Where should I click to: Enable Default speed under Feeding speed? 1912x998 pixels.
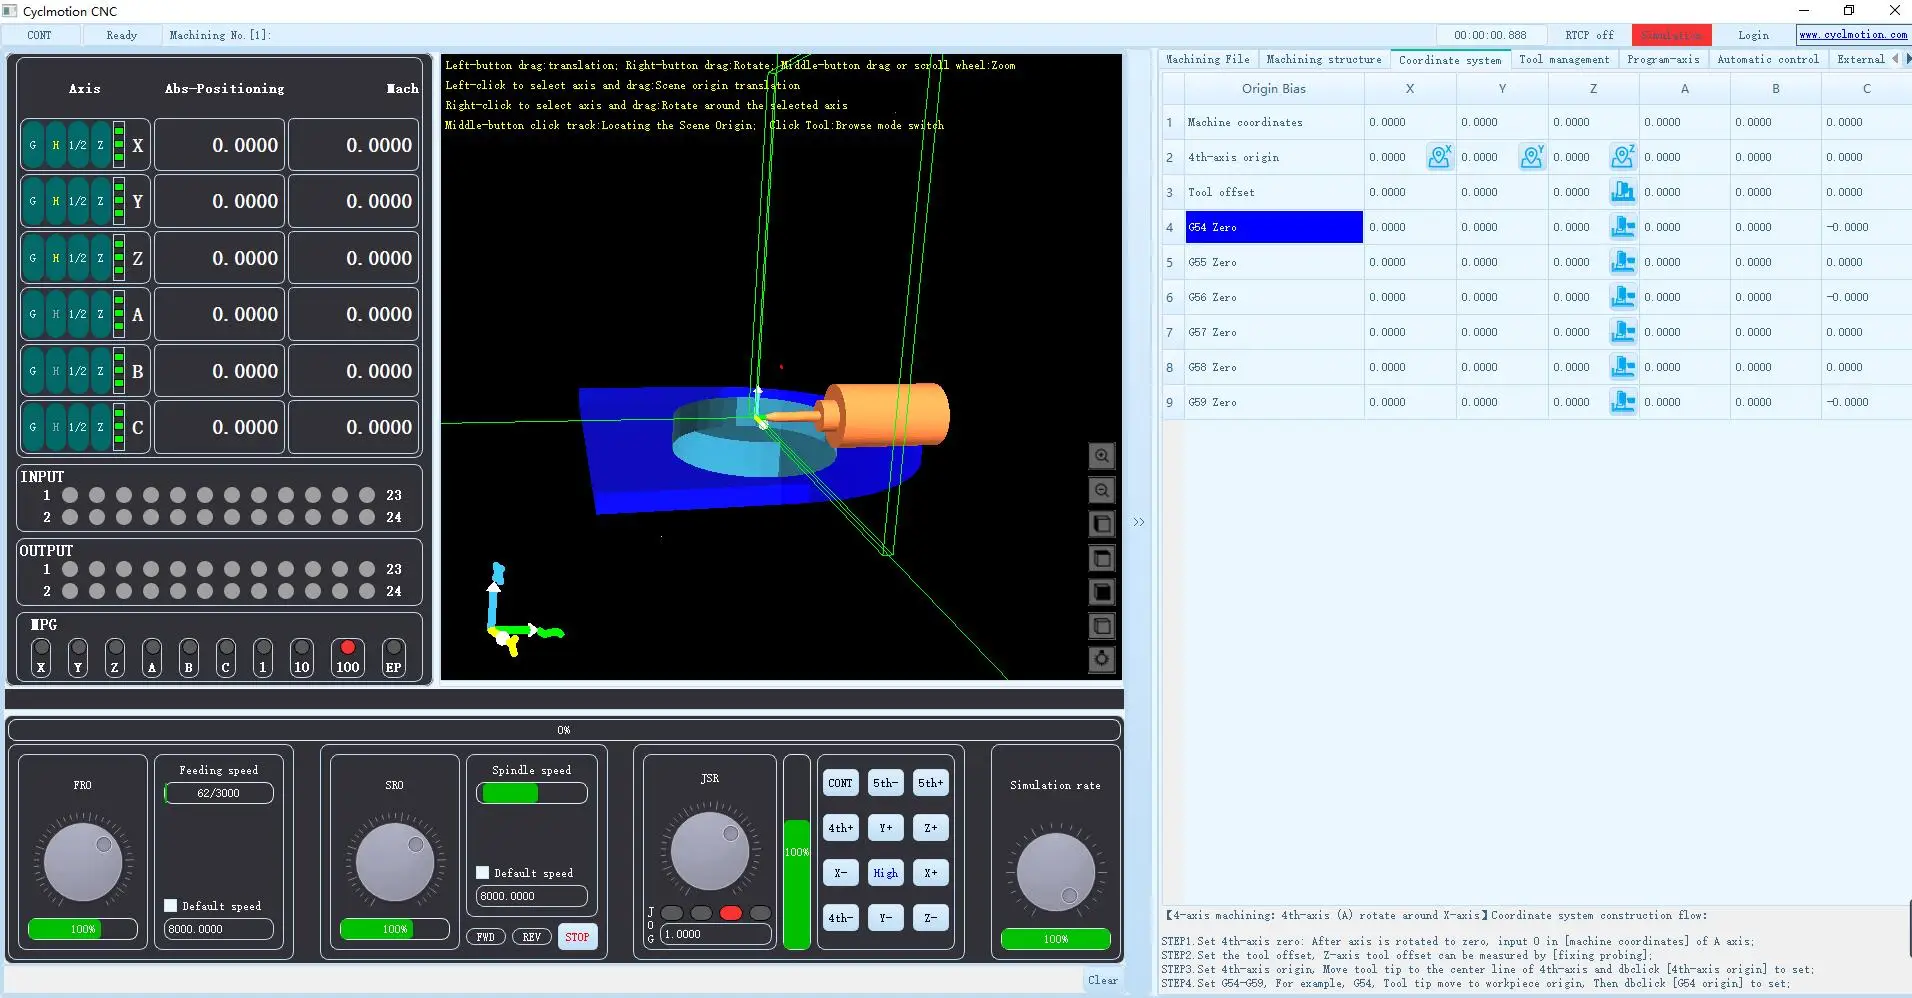click(171, 905)
